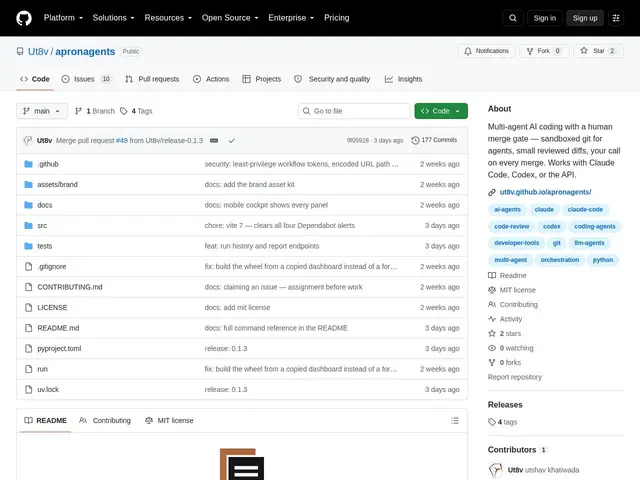
Task: Switch to the Pull requests tab
Action: pyautogui.click(x=152, y=79)
